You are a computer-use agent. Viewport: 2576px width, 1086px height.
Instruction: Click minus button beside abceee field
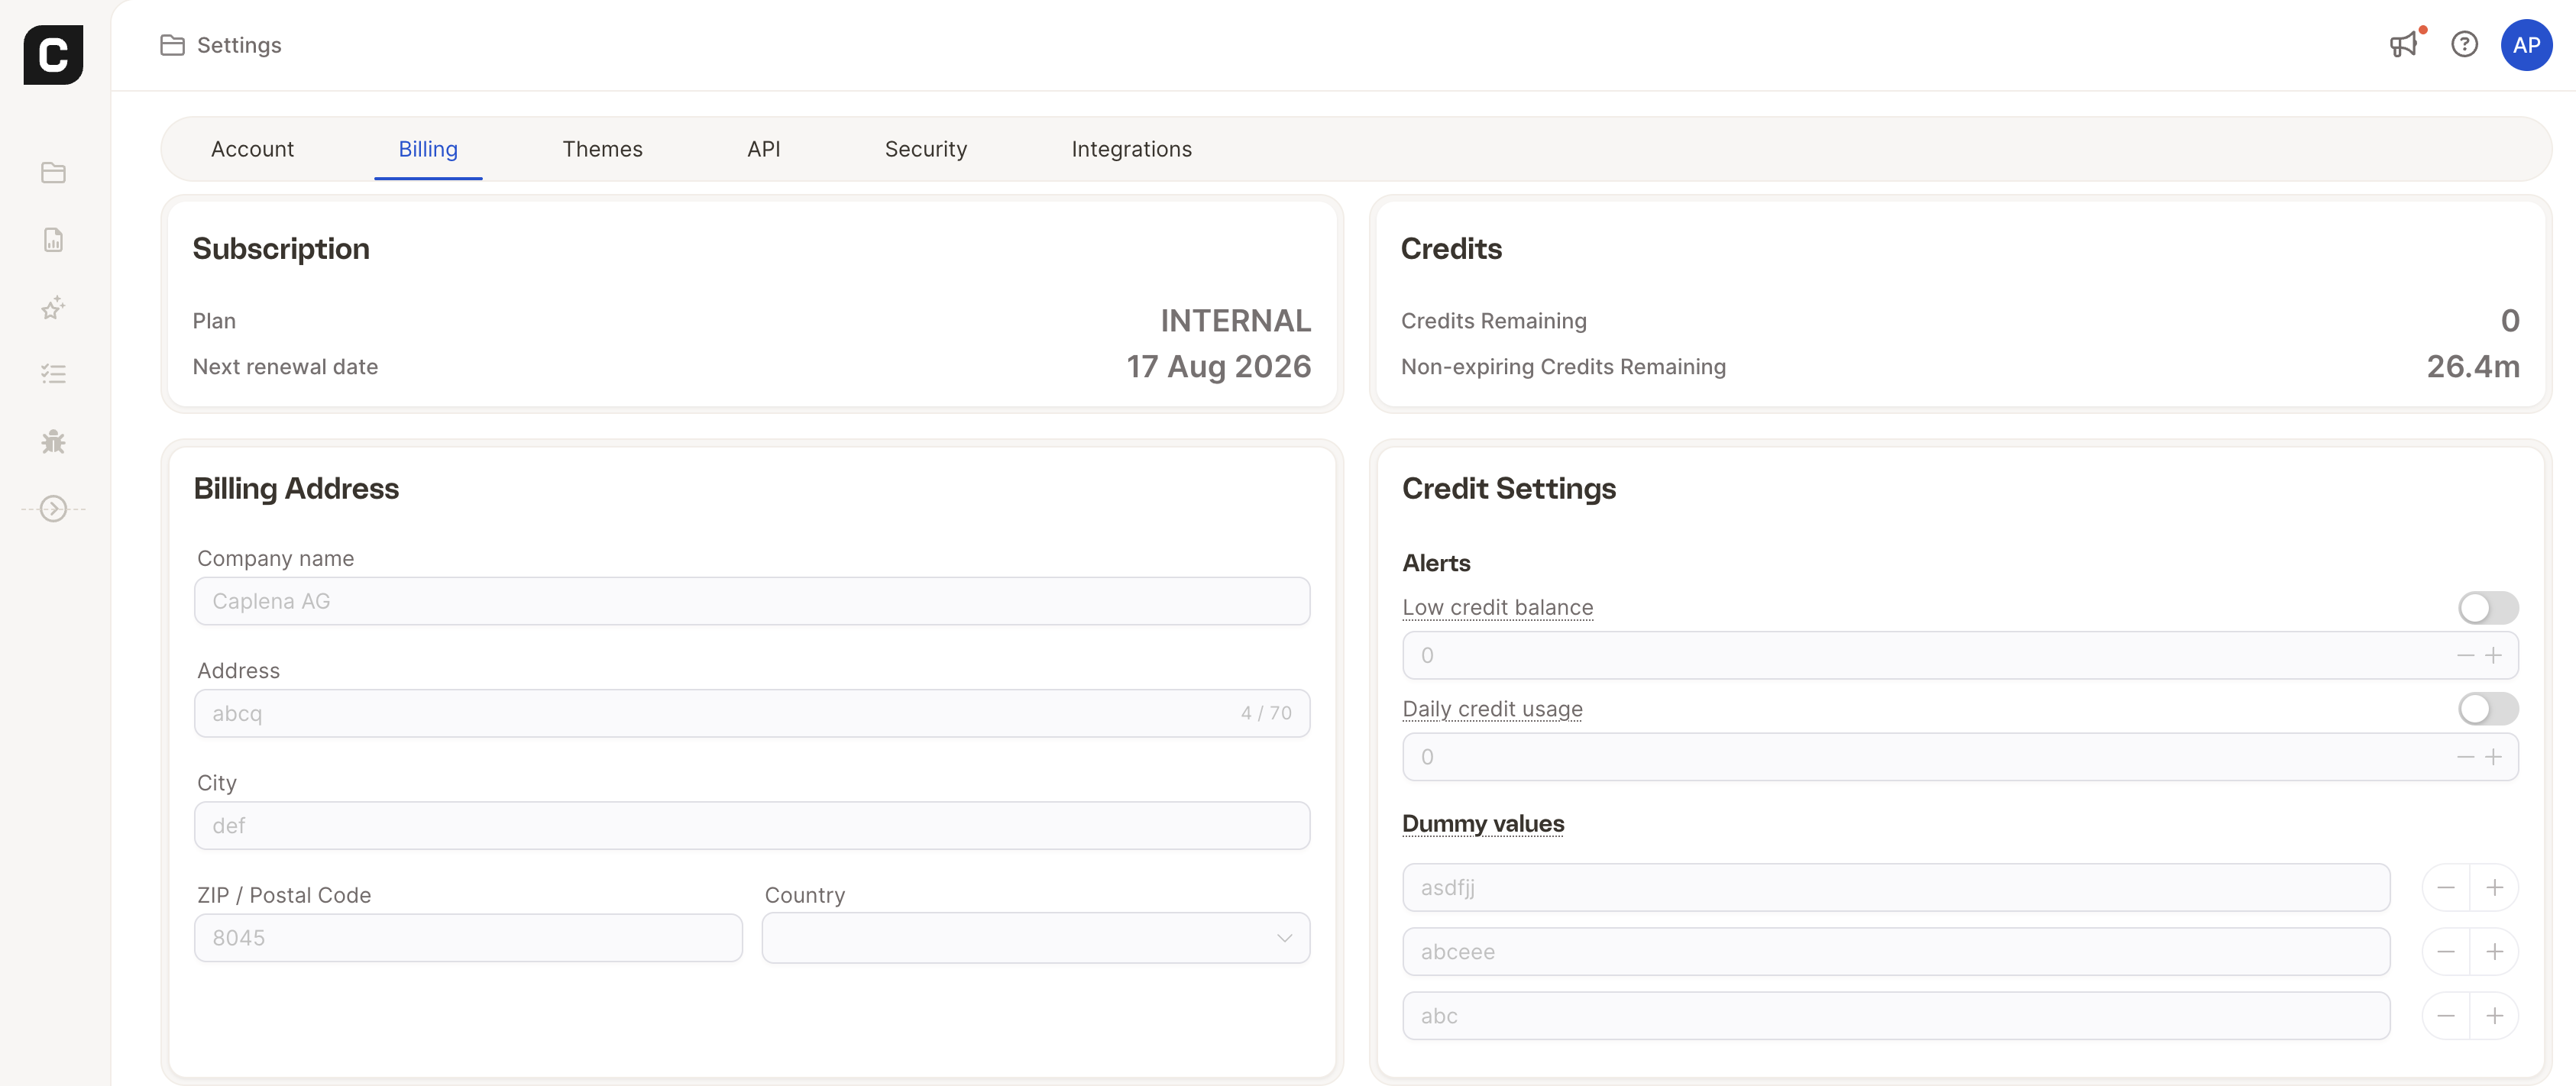(2446, 952)
